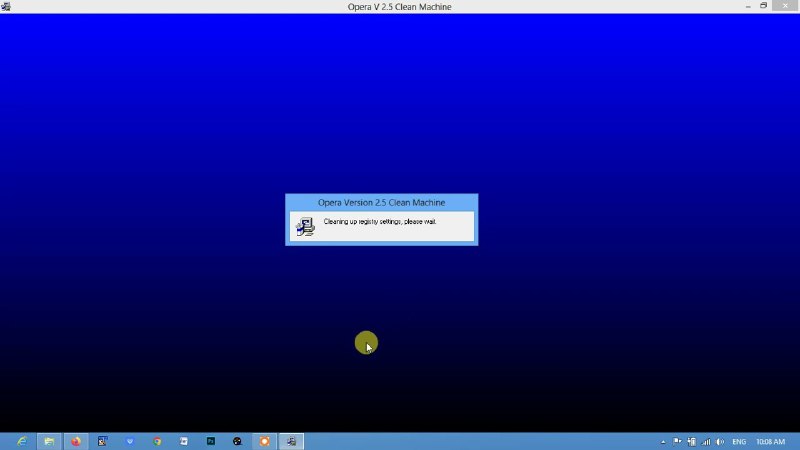Restore down the Opera Clean Machine window
800x450 pixels.
[763, 6]
